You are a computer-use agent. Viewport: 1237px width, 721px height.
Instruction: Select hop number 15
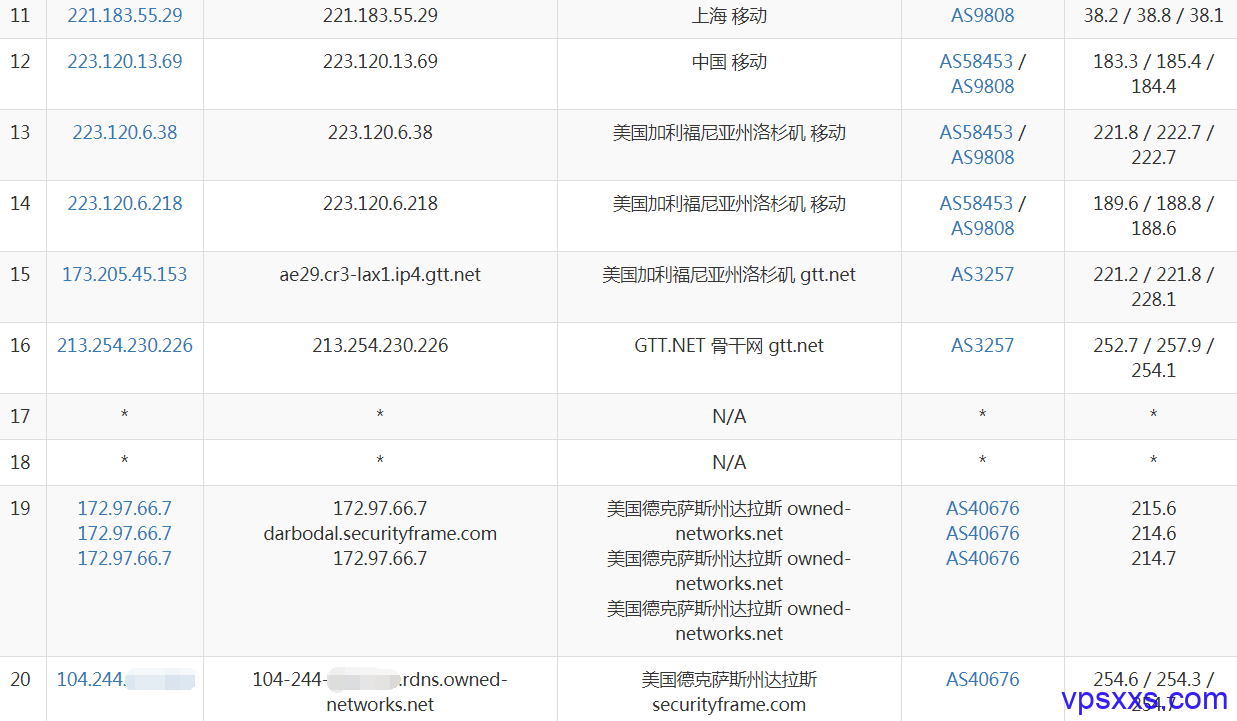[x=20, y=274]
